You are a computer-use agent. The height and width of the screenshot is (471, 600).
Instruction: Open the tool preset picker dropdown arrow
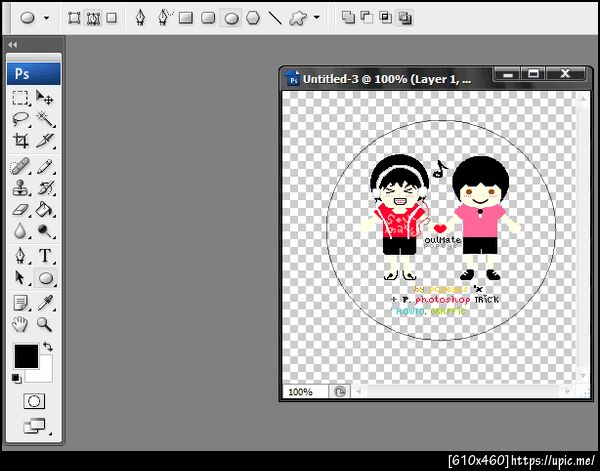point(46,18)
